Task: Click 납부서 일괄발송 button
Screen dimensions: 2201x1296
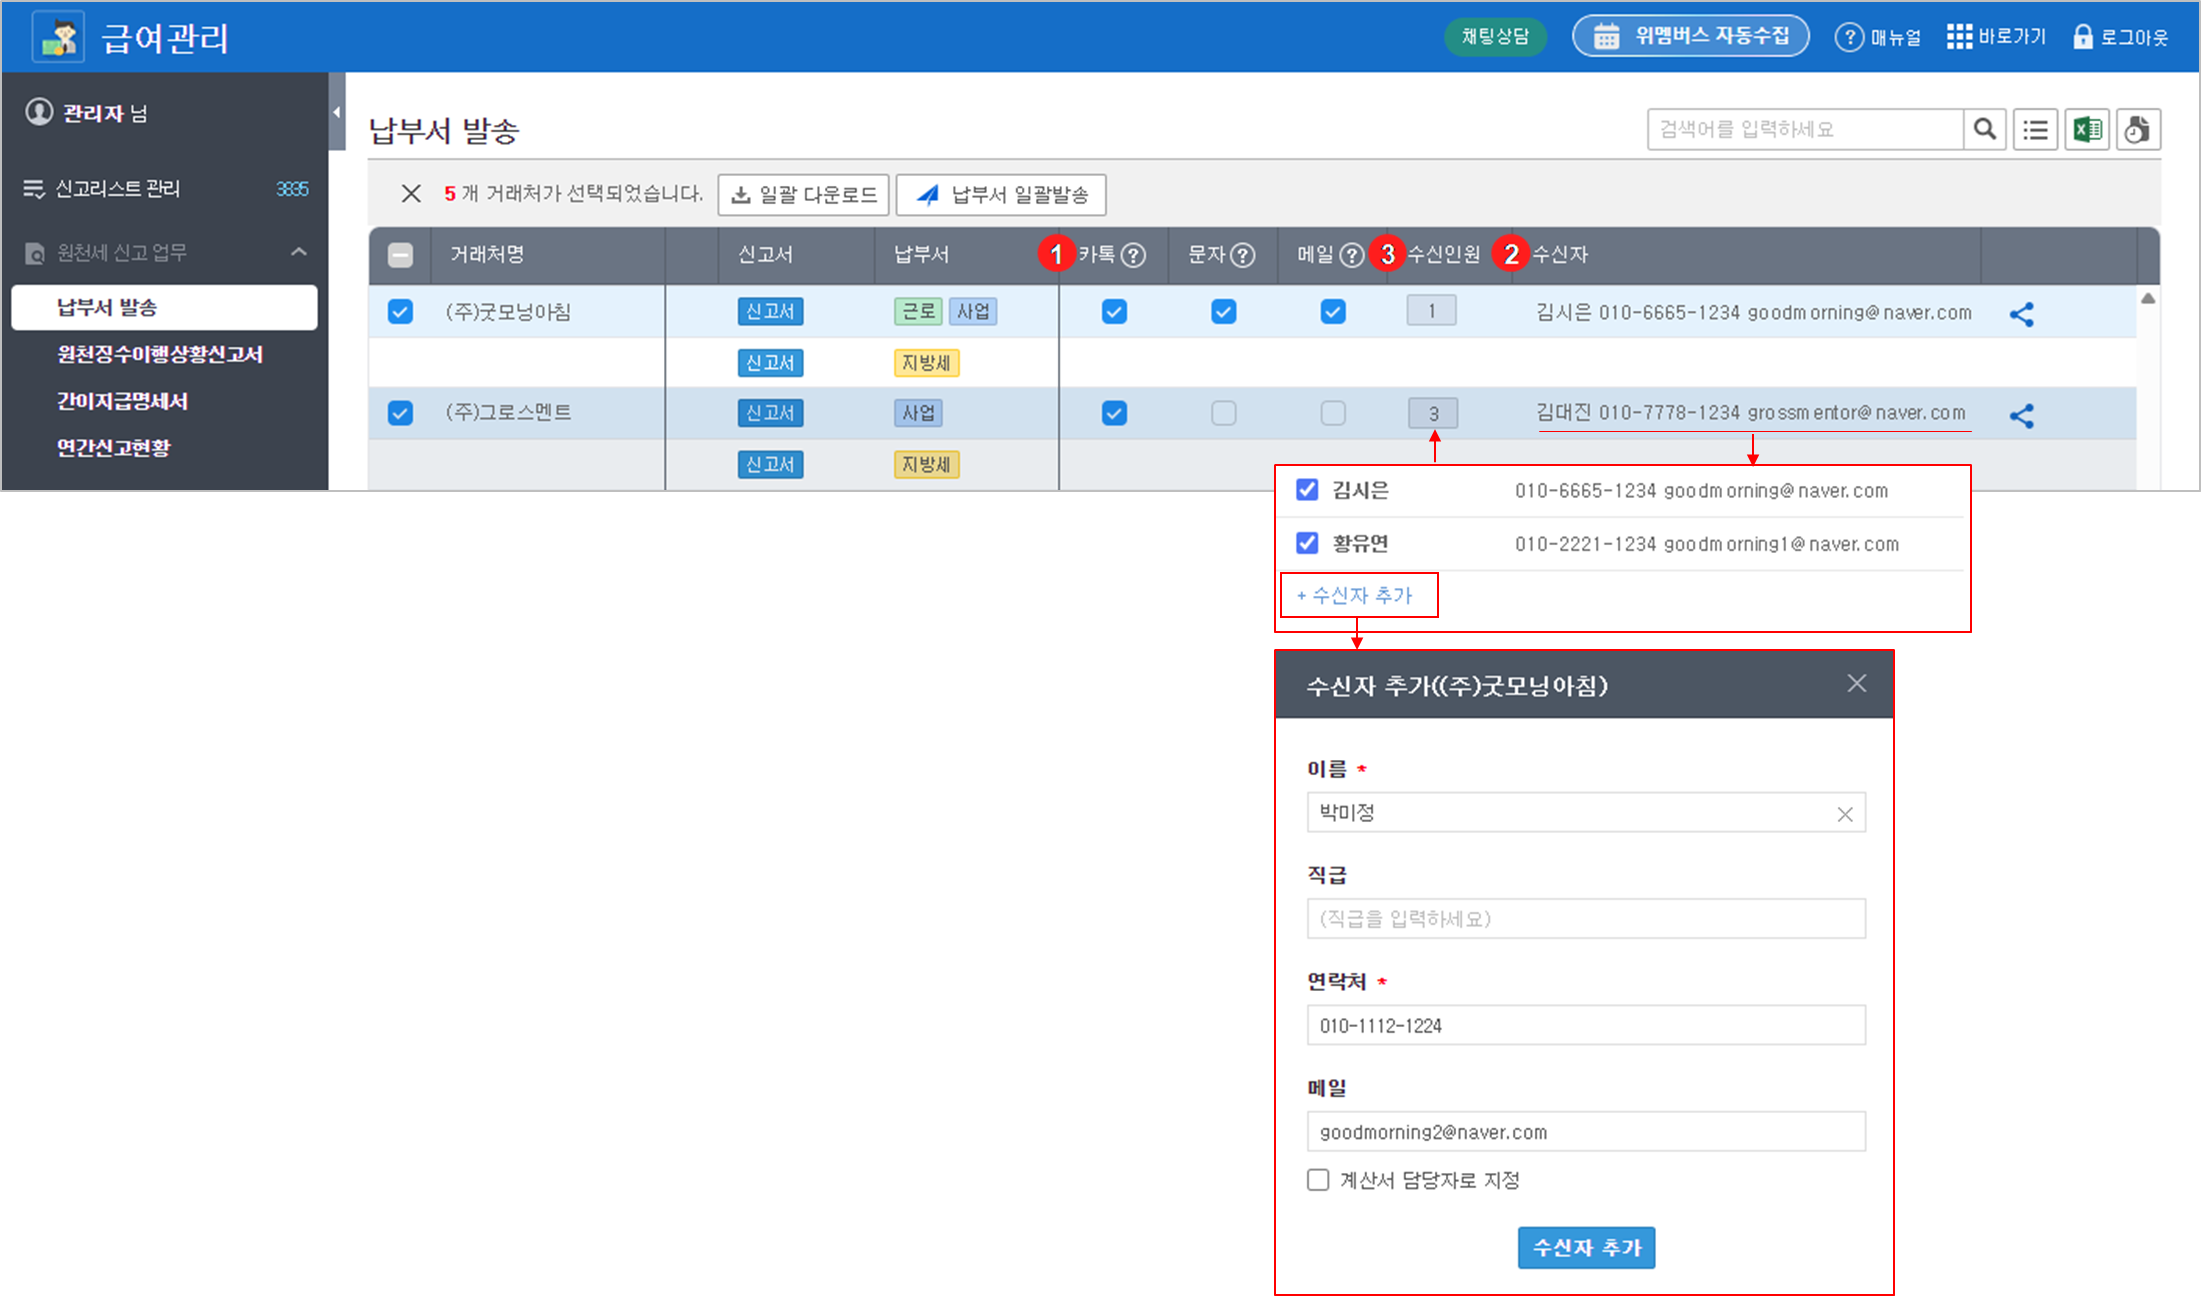Action: 1001,194
